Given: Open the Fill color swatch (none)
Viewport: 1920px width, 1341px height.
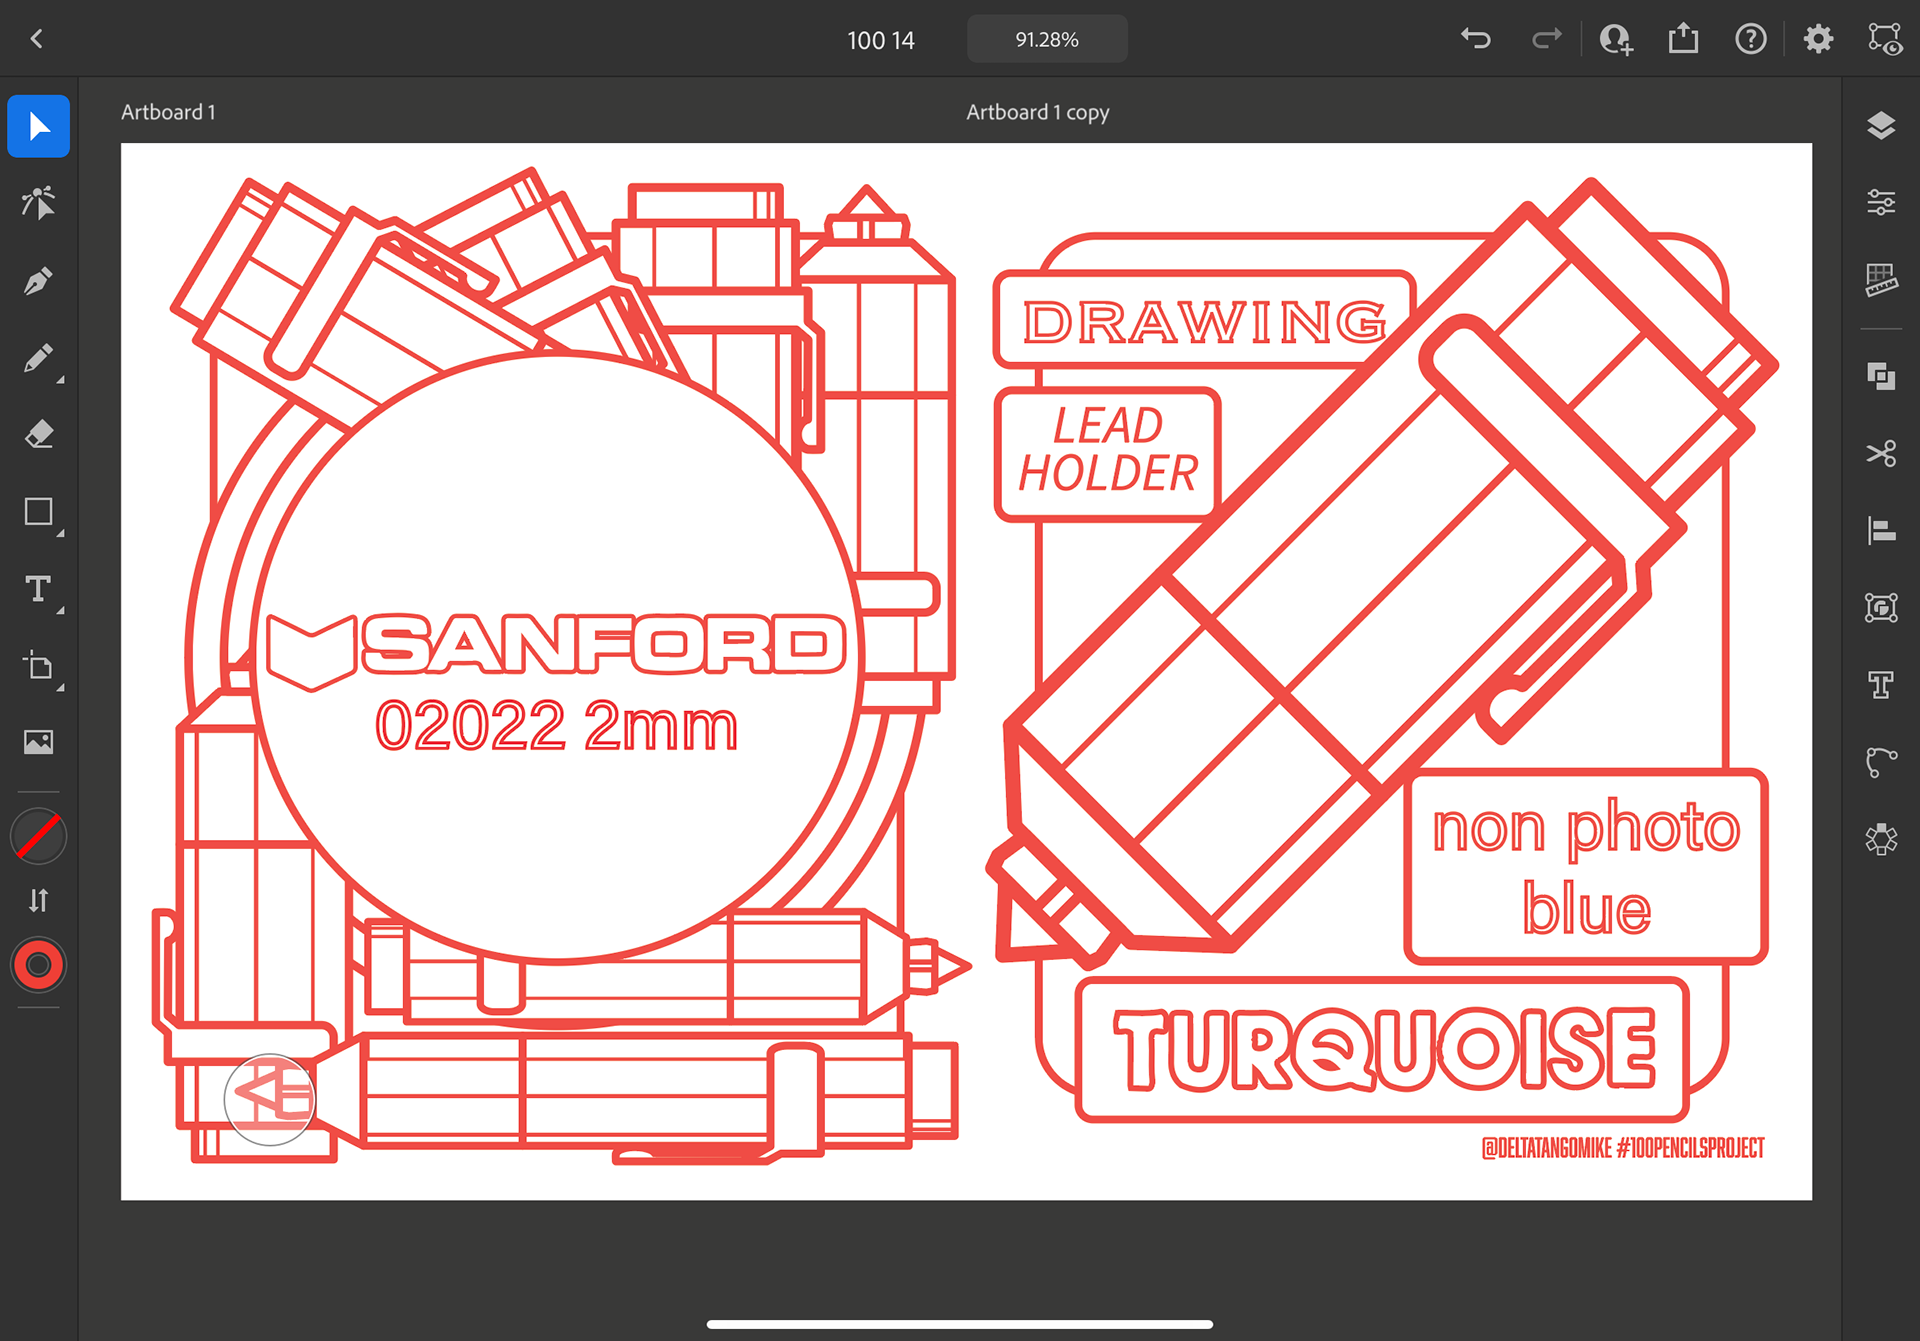Looking at the screenshot, I should [x=38, y=837].
